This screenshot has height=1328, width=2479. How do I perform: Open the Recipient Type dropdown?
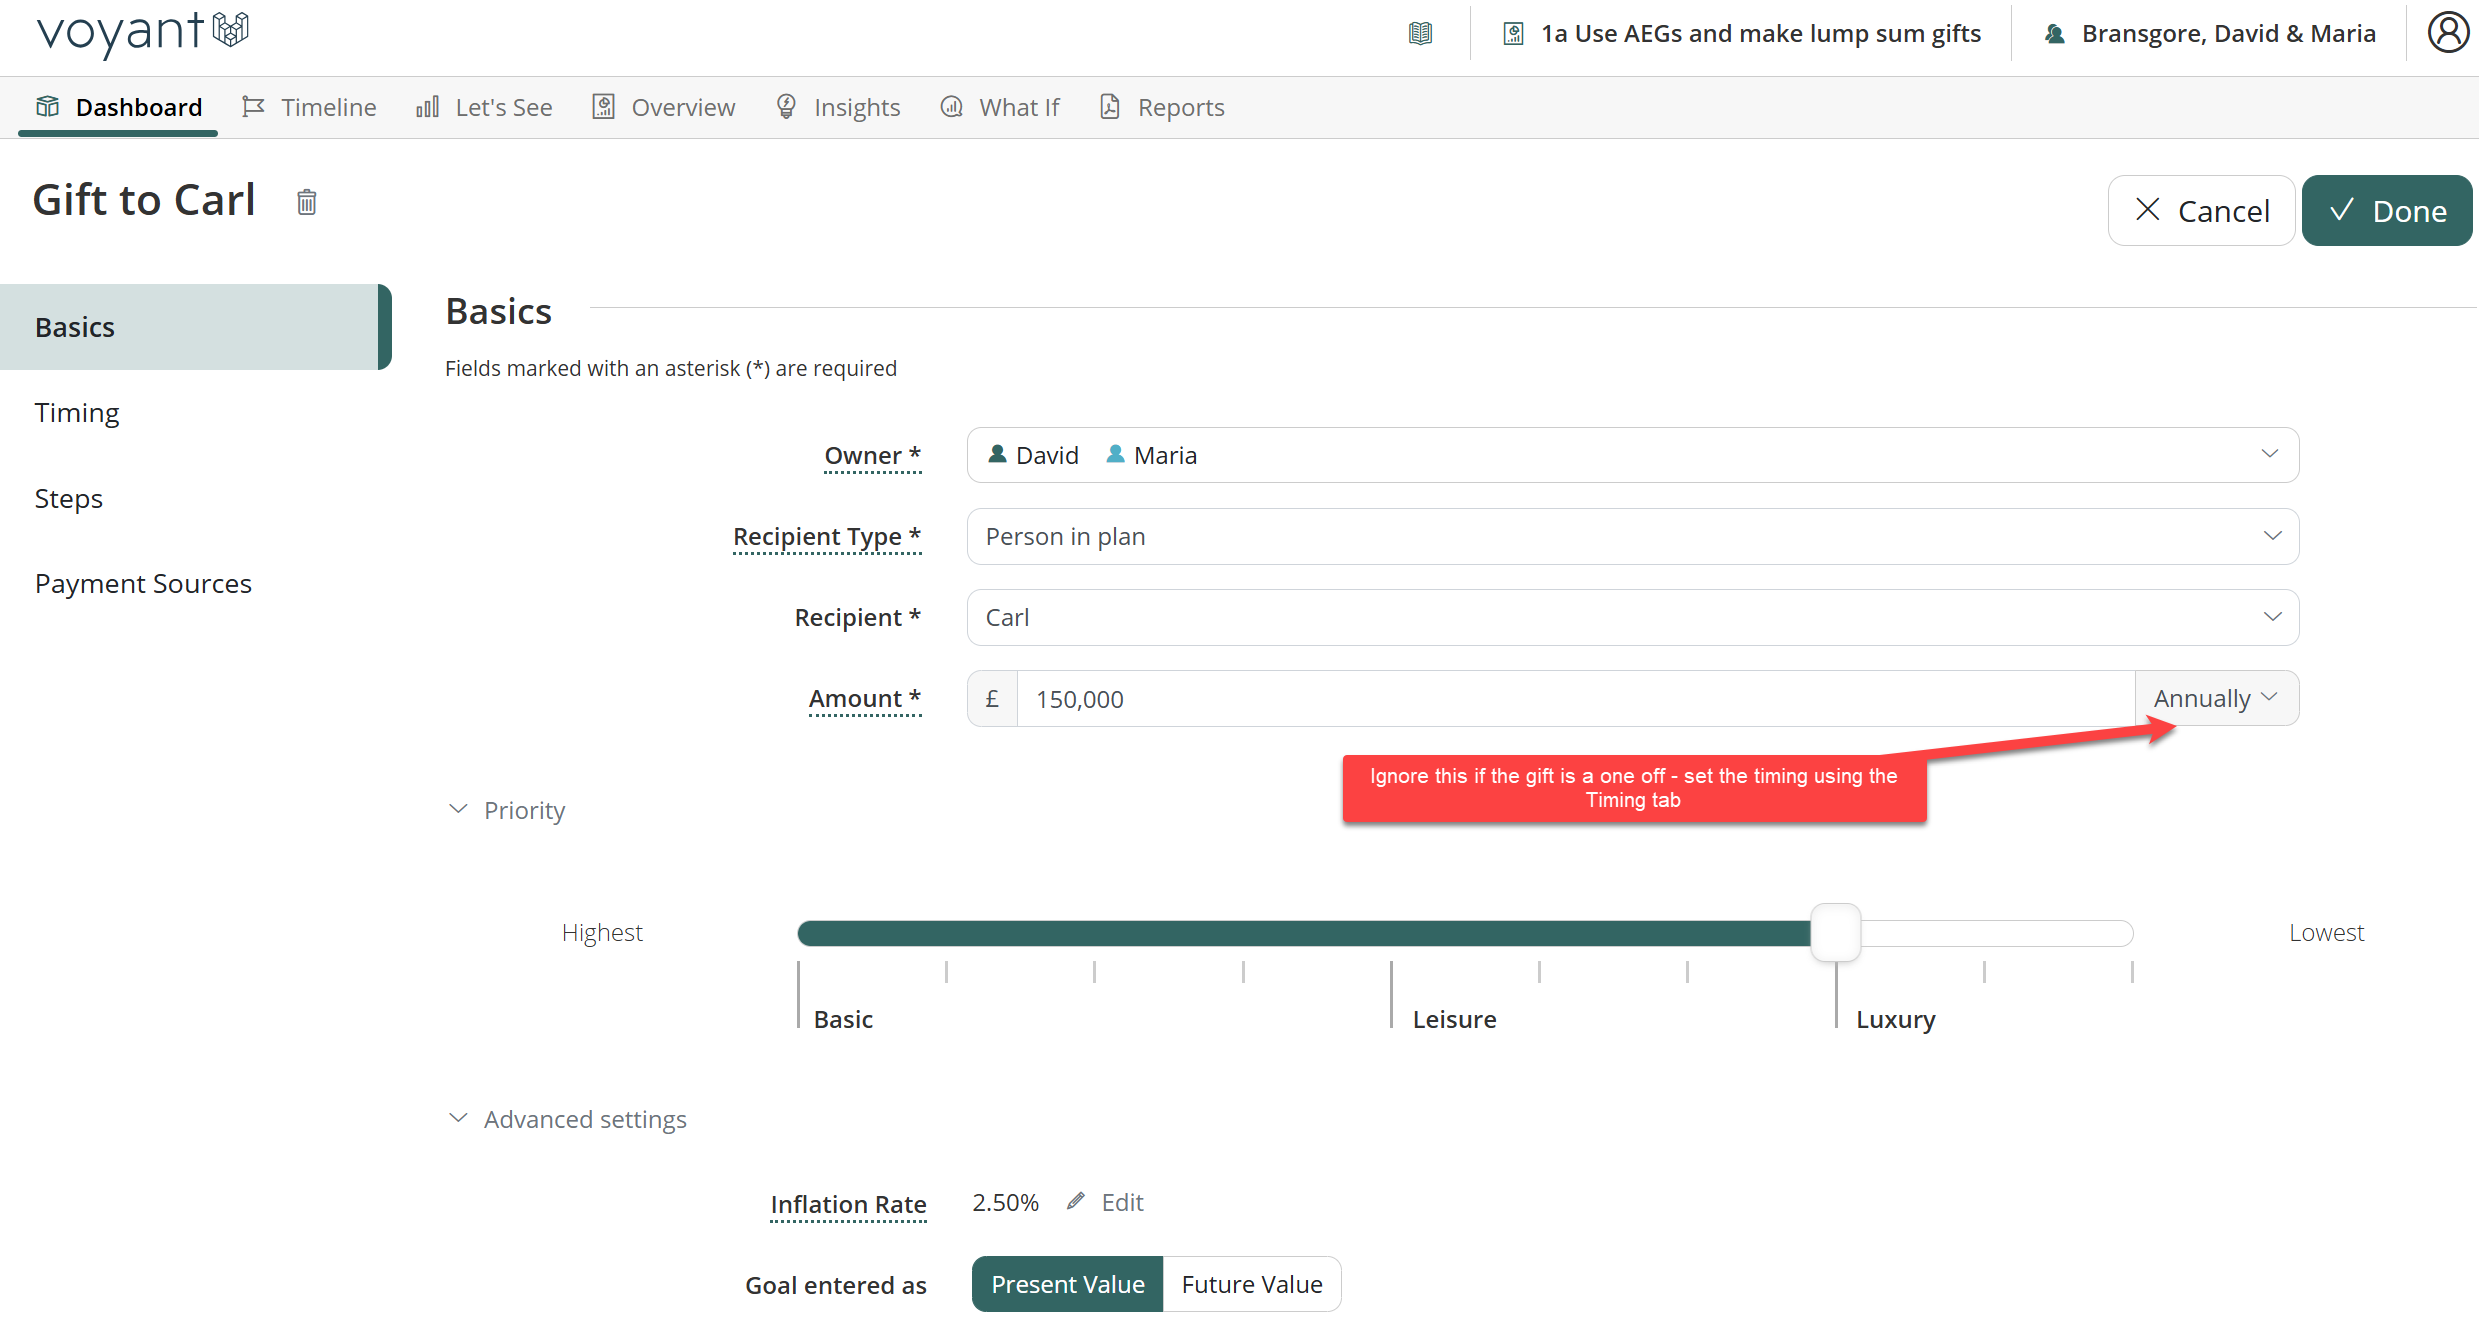pos(1632,536)
